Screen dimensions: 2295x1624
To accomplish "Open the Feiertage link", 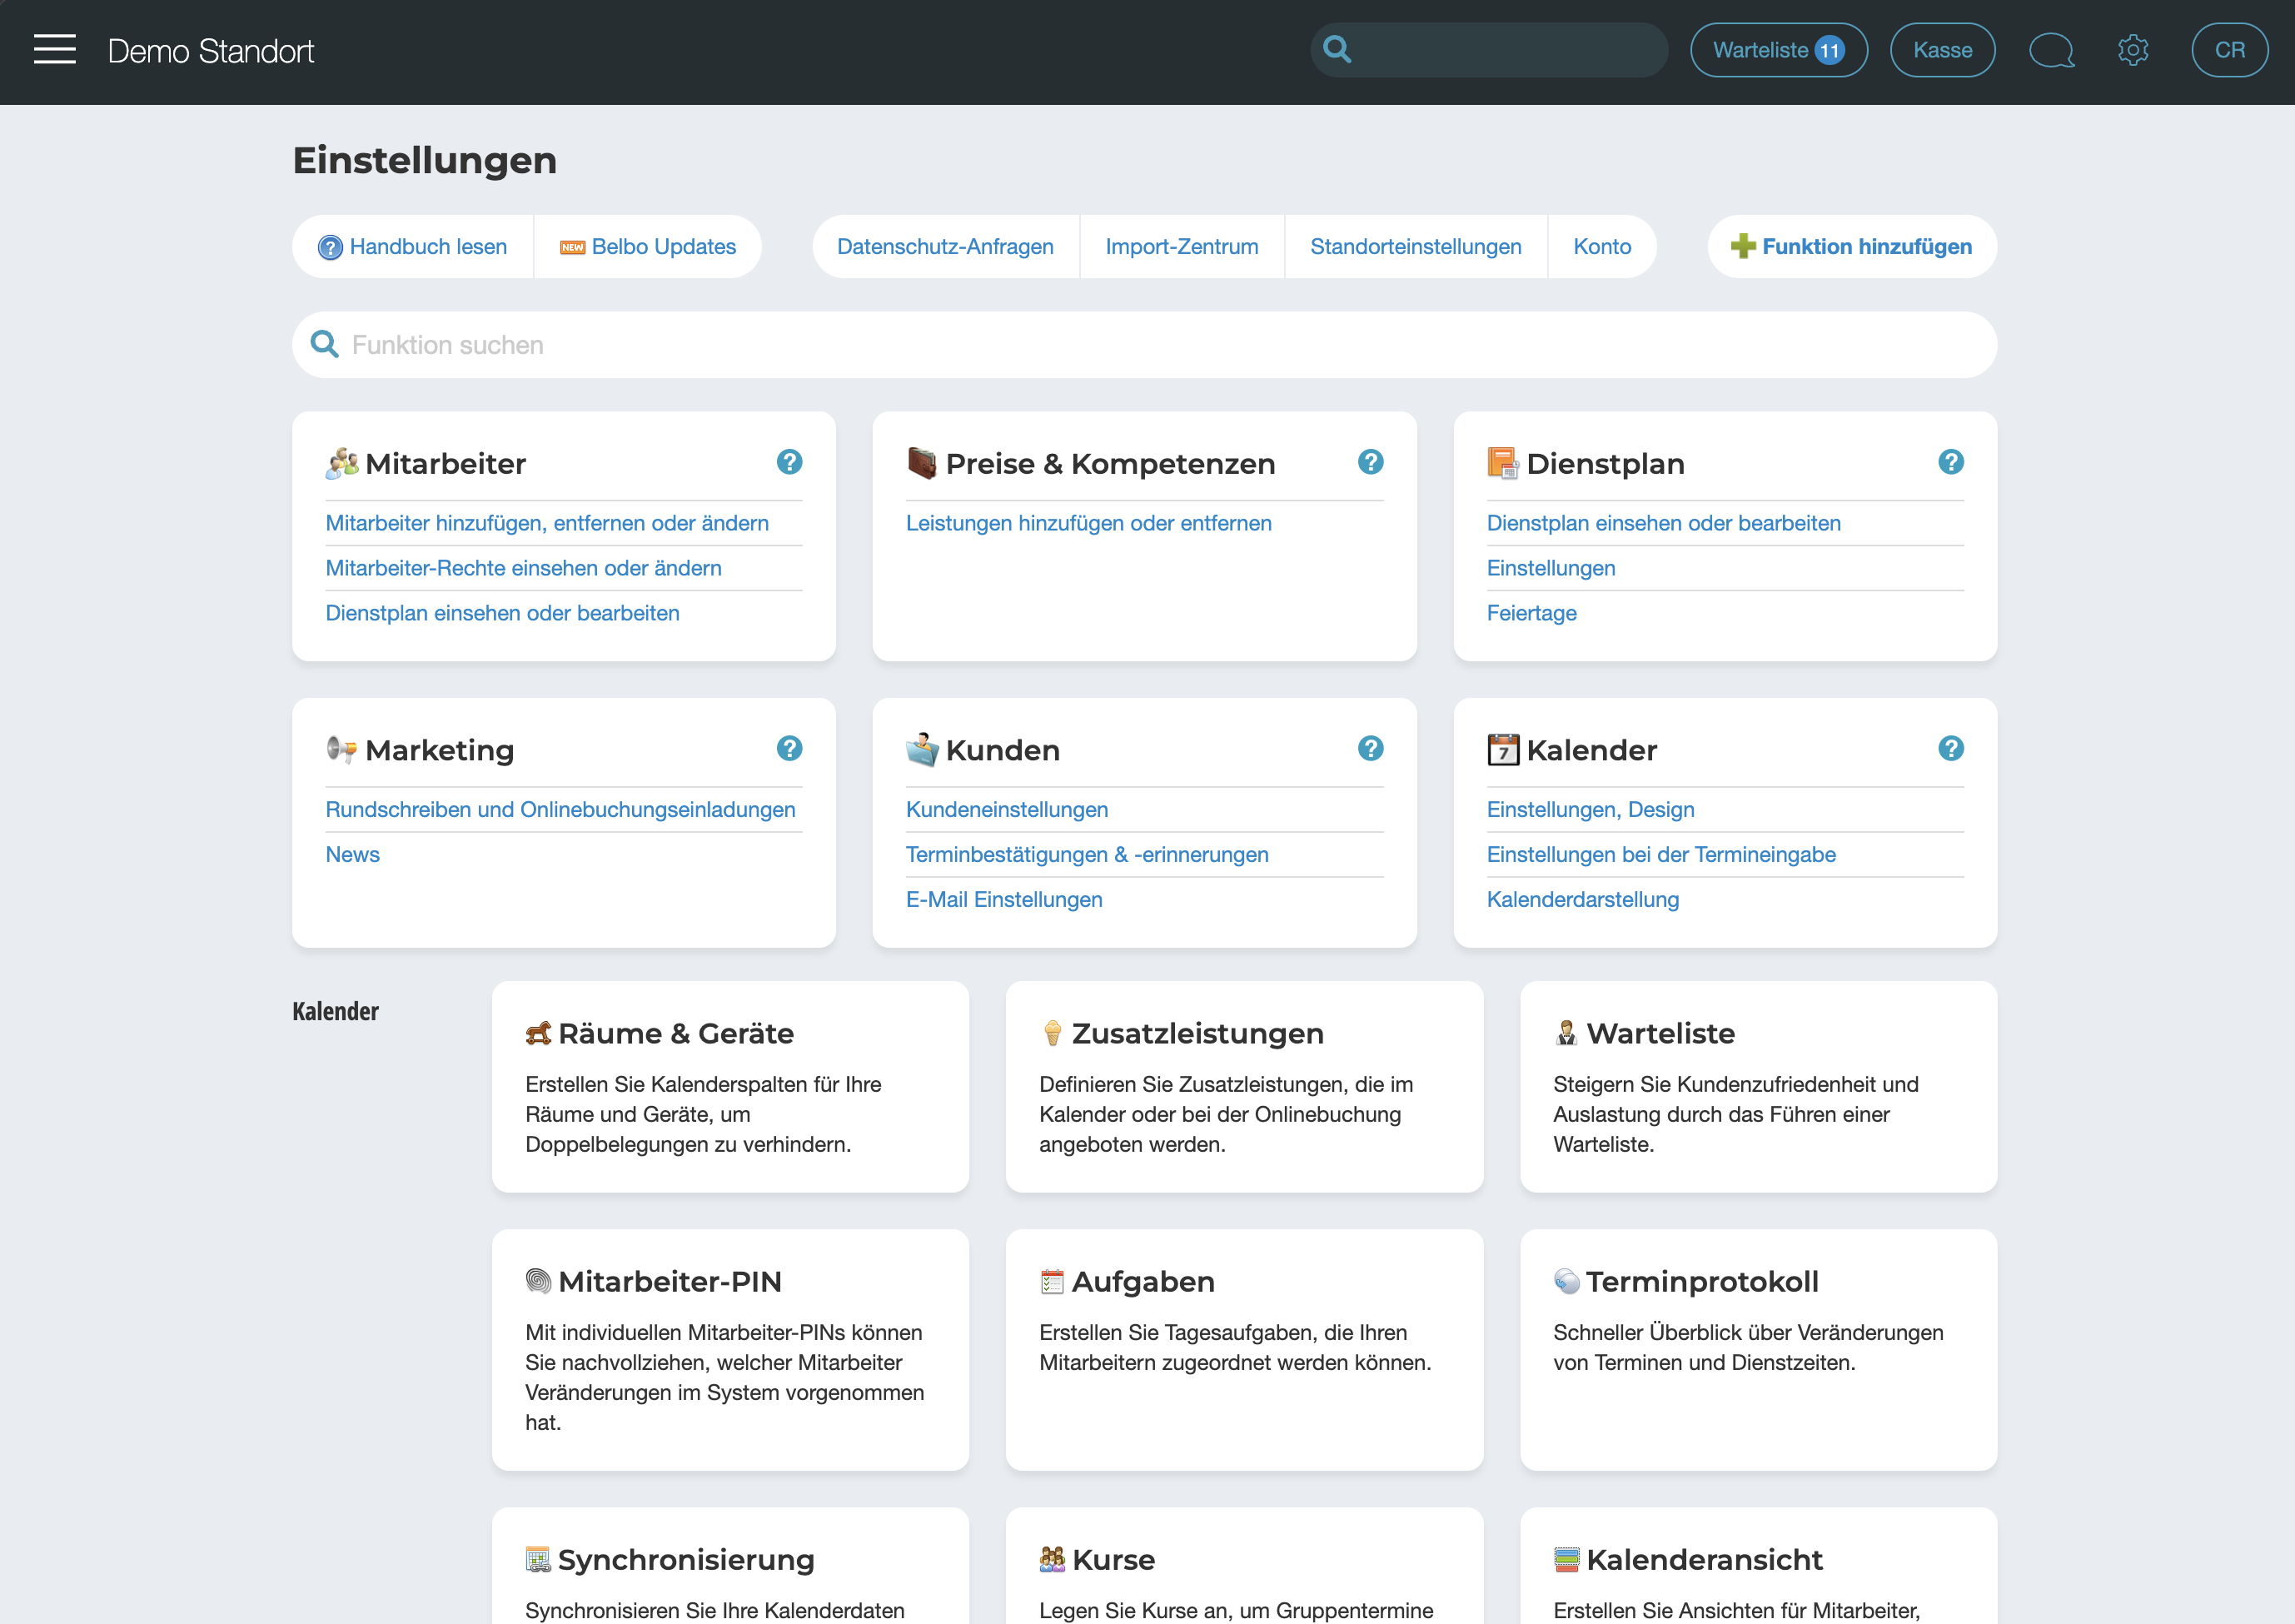I will click(1531, 613).
